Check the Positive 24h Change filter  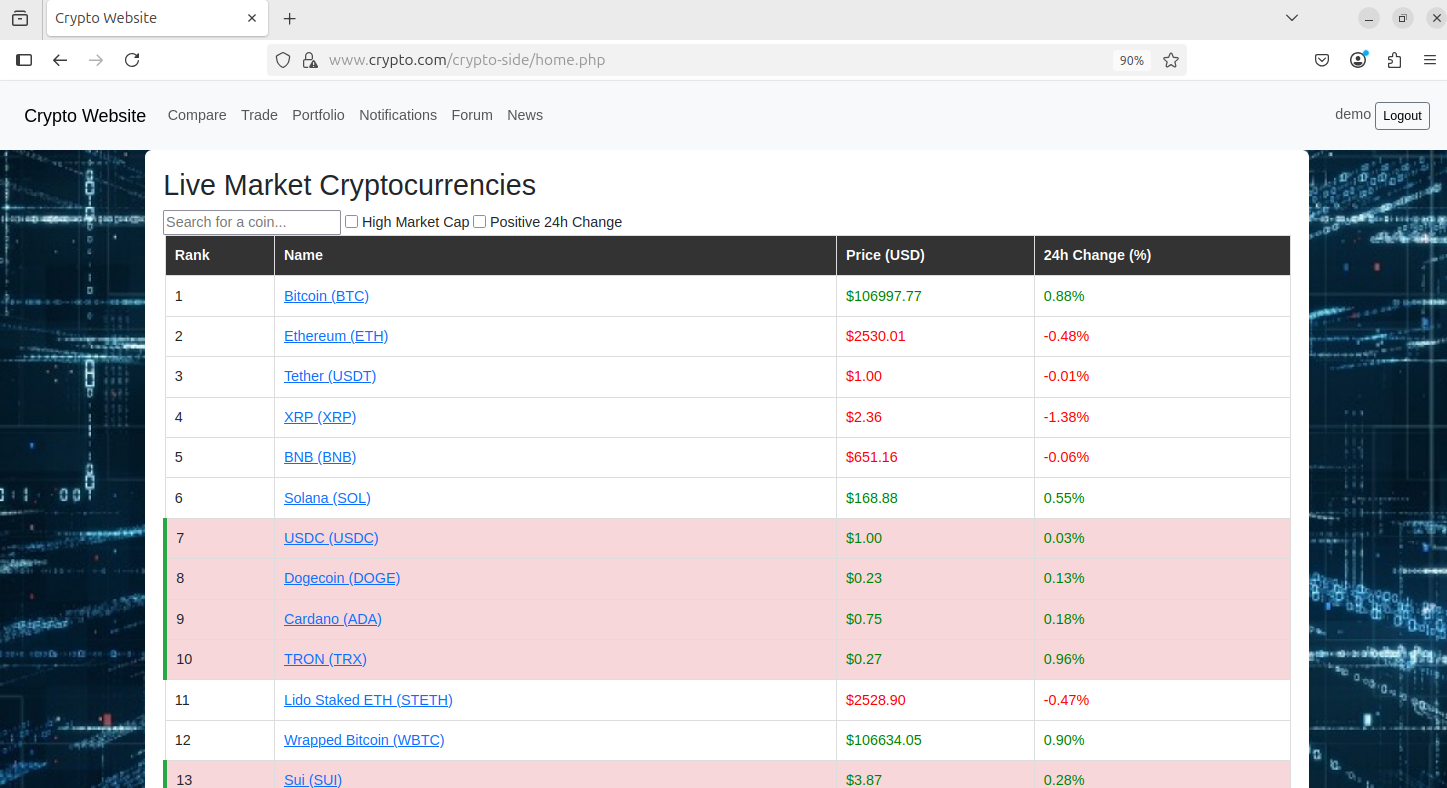click(x=479, y=222)
